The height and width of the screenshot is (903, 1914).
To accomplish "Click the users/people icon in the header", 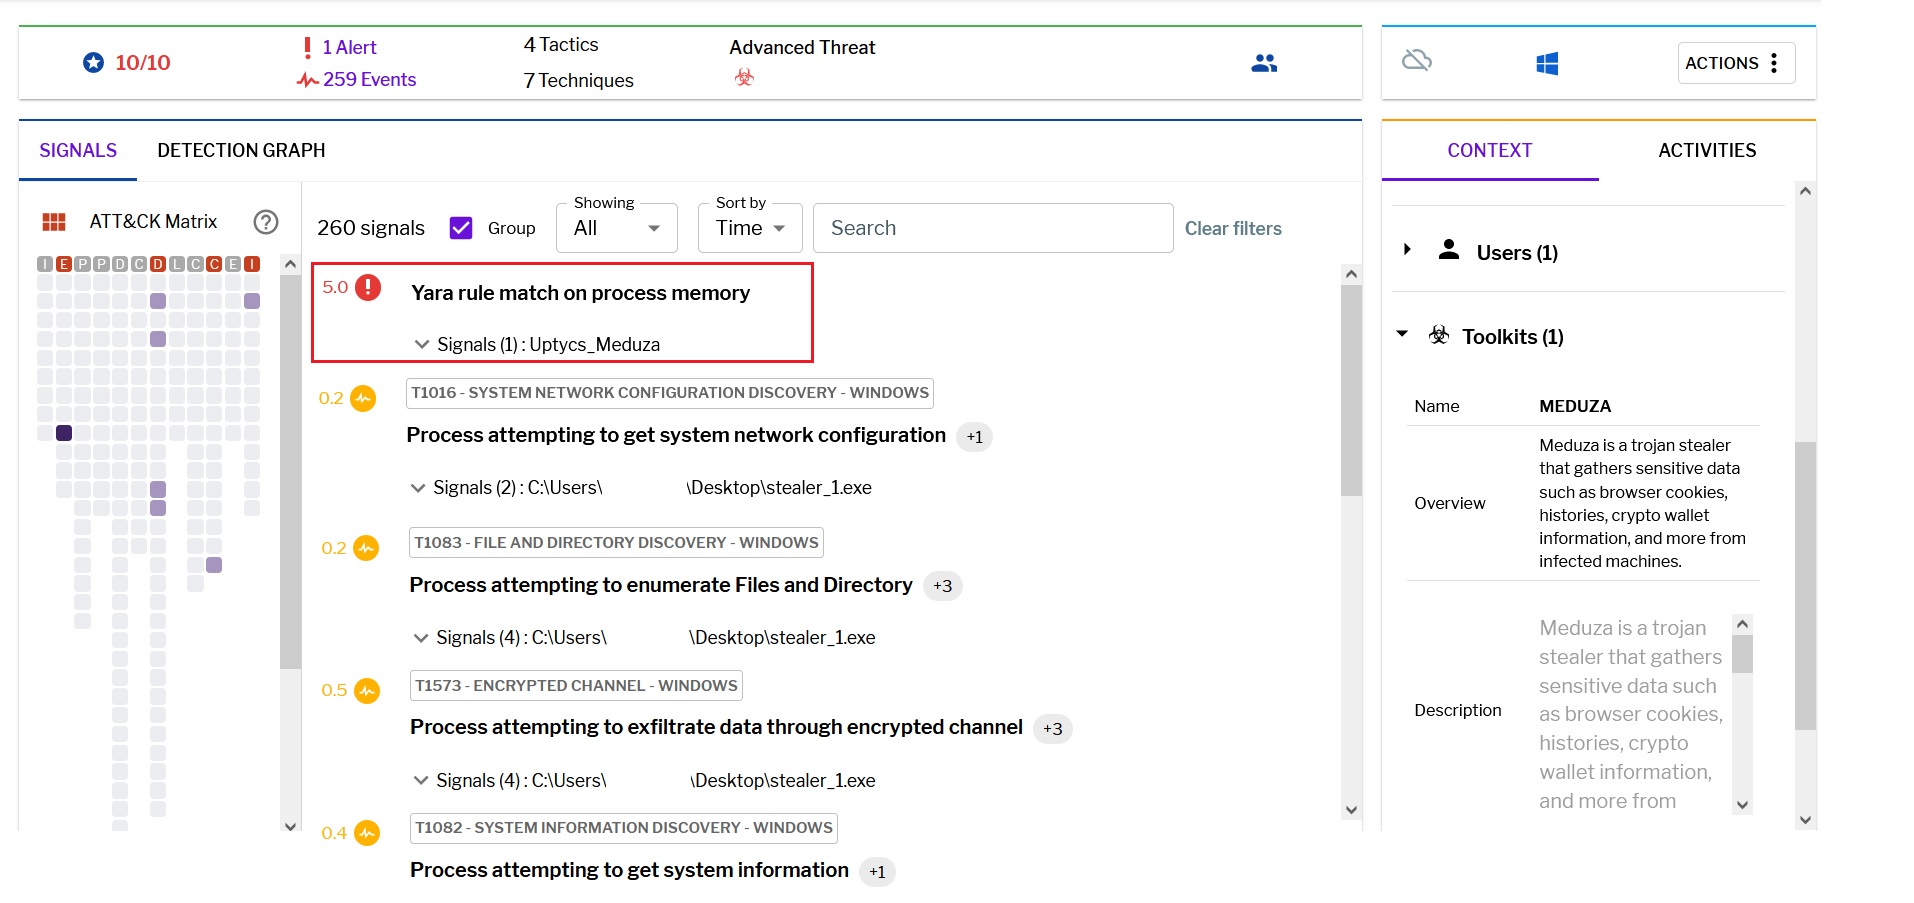I will pos(1263,62).
